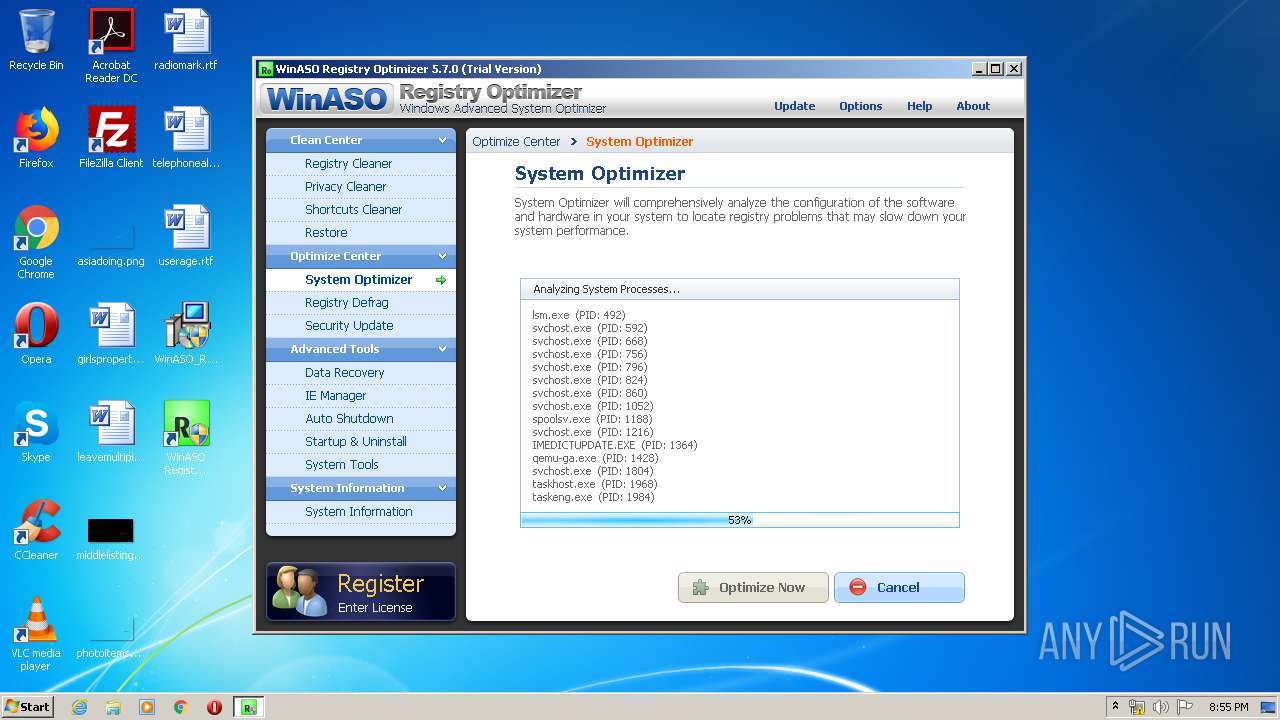Select IMEDICTUPDATE.EXE process row
This screenshot has width=1280, height=720.
615,445
